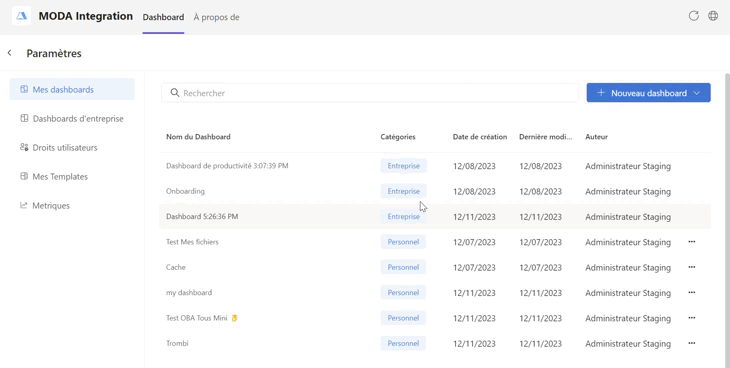Screen dimensions: 730x368
Task: Go back using the Paramètres arrow
Action: tap(9, 53)
